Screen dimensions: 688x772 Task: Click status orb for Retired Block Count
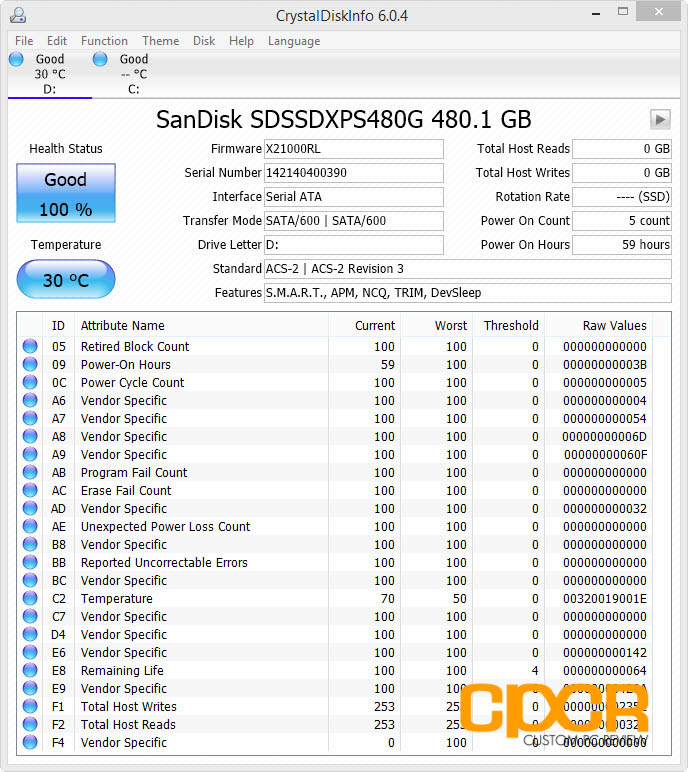pyautogui.click(x=30, y=346)
